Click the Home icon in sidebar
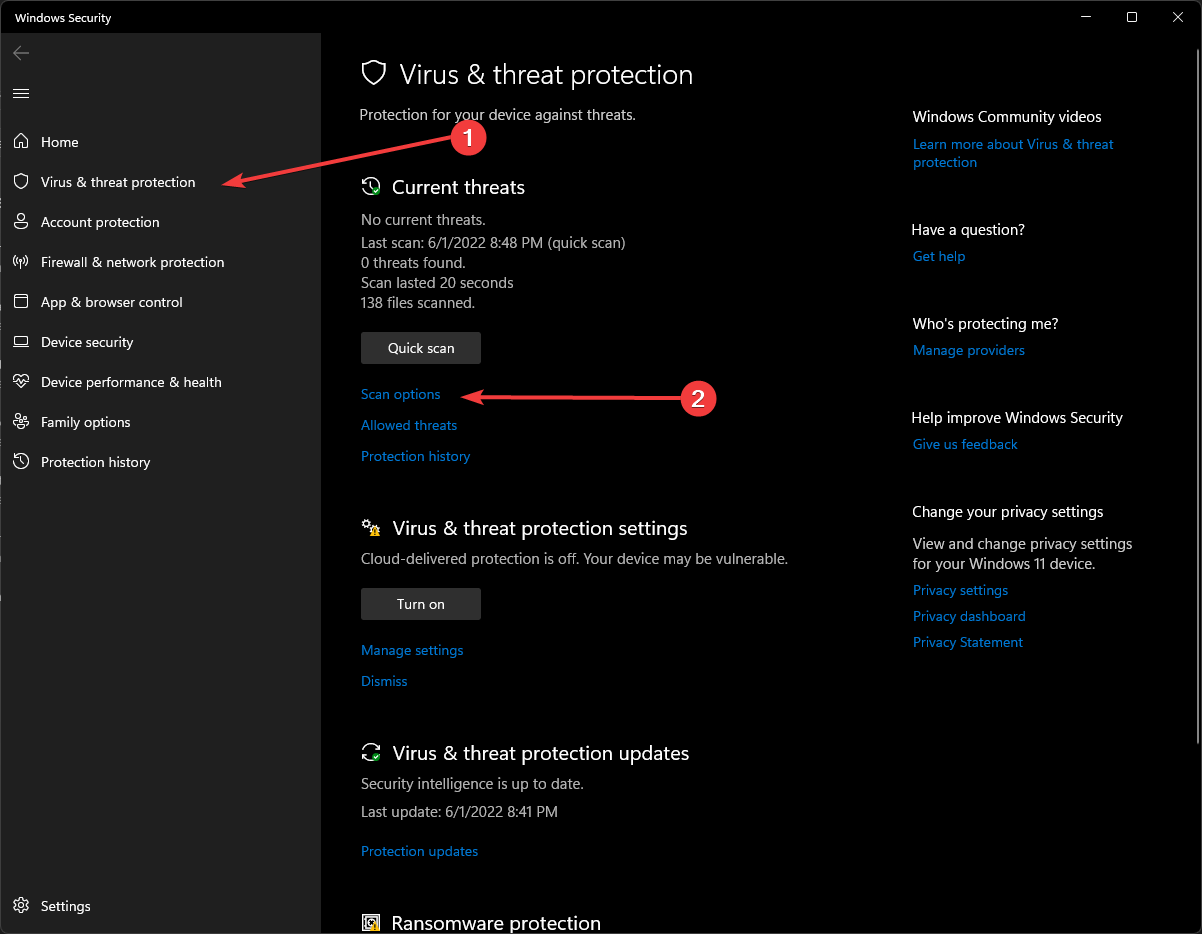This screenshot has width=1202, height=934. click(21, 142)
